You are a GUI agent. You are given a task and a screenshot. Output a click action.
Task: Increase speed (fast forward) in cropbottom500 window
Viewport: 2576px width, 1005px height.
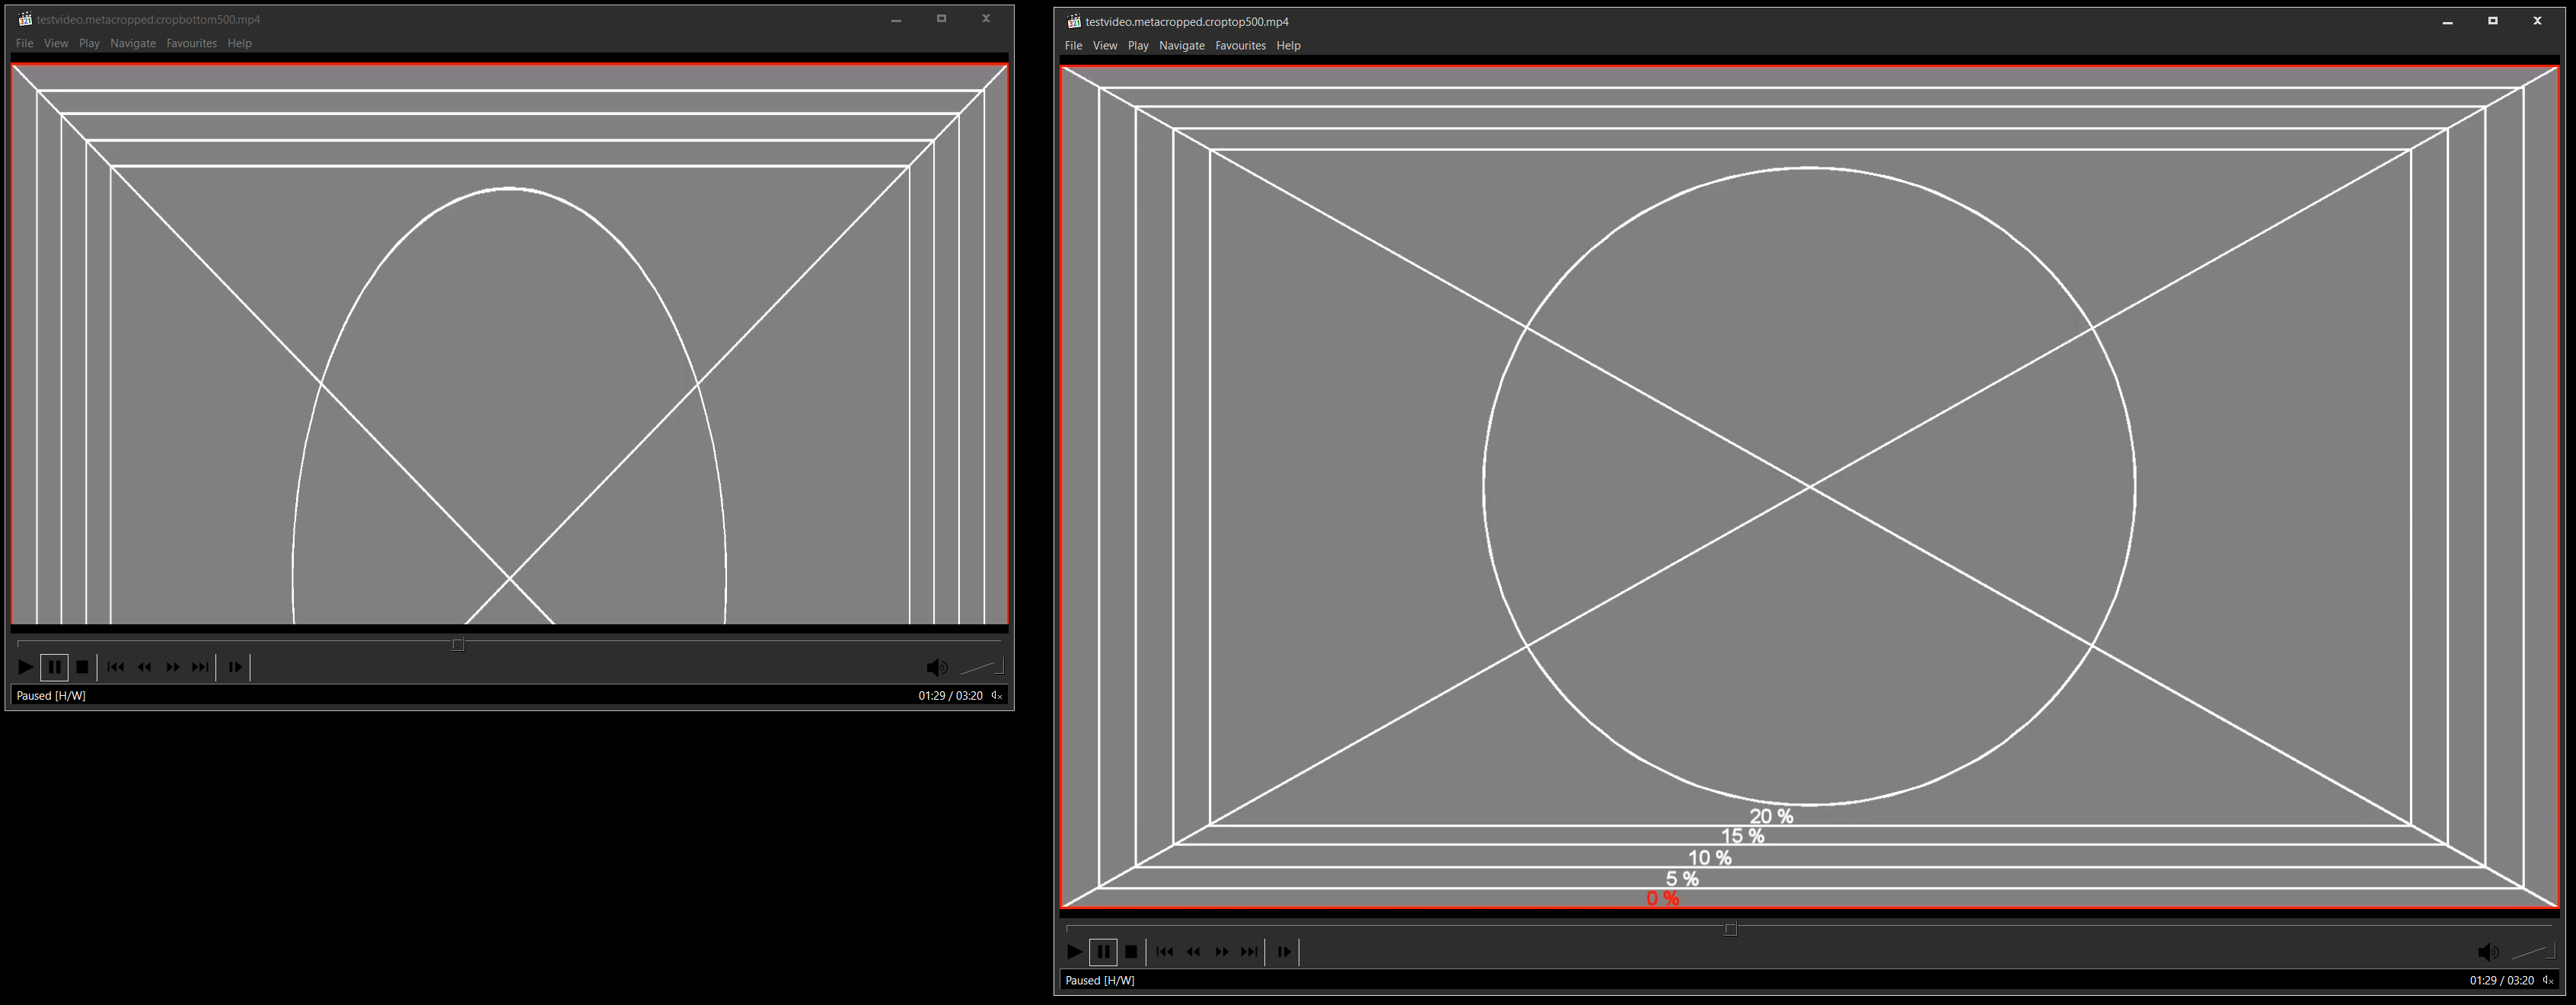pyautogui.click(x=172, y=667)
